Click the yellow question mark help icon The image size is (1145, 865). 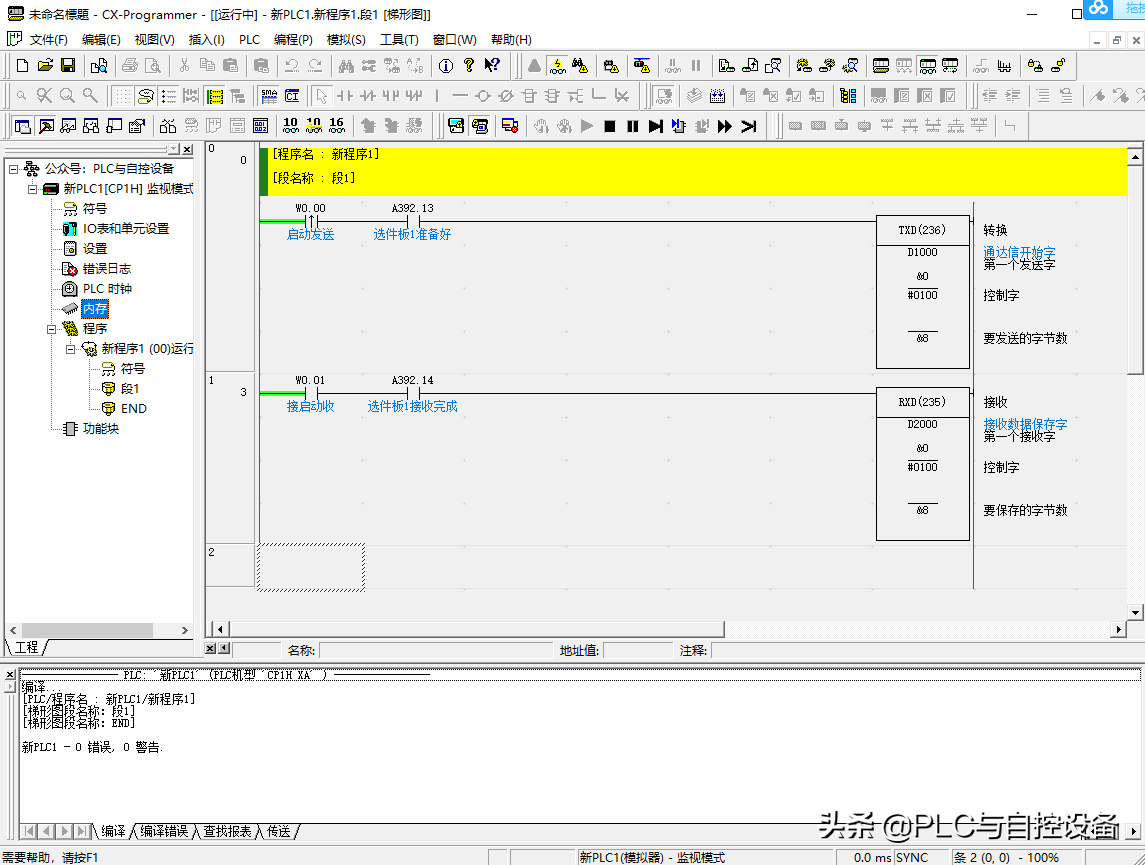(x=468, y=65)
